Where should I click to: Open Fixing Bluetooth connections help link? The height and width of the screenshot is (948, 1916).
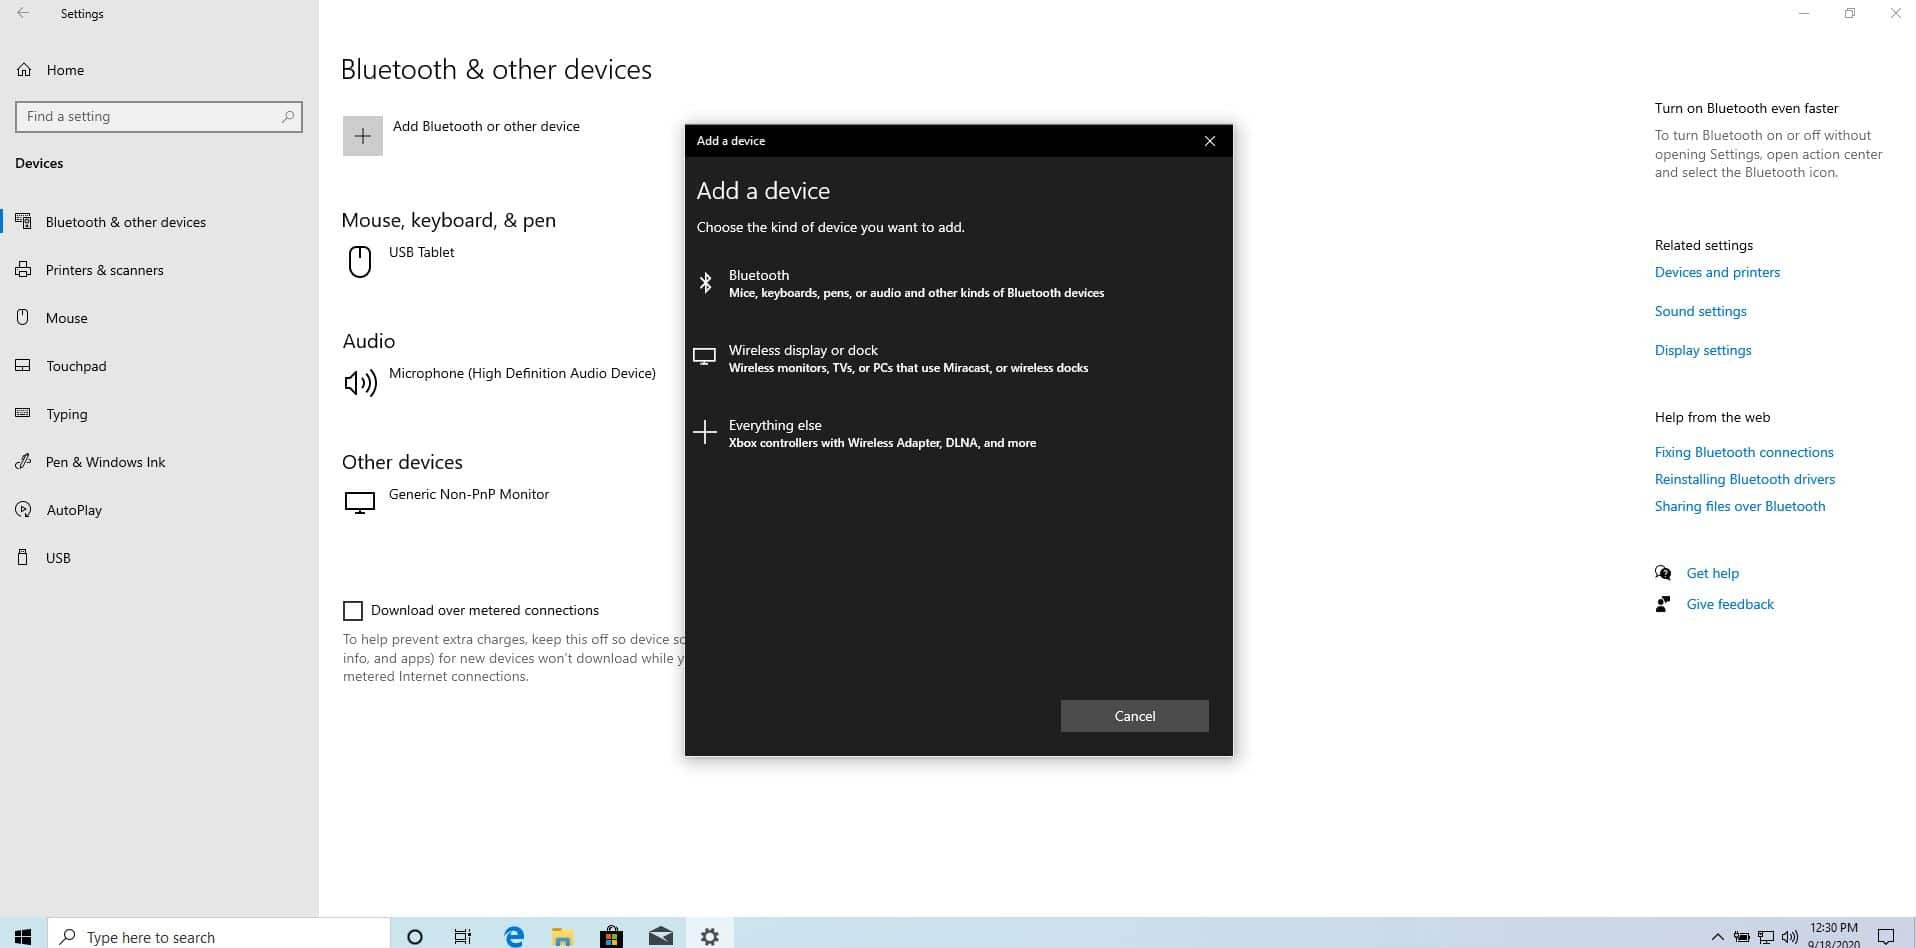(x=1743, y=452)
